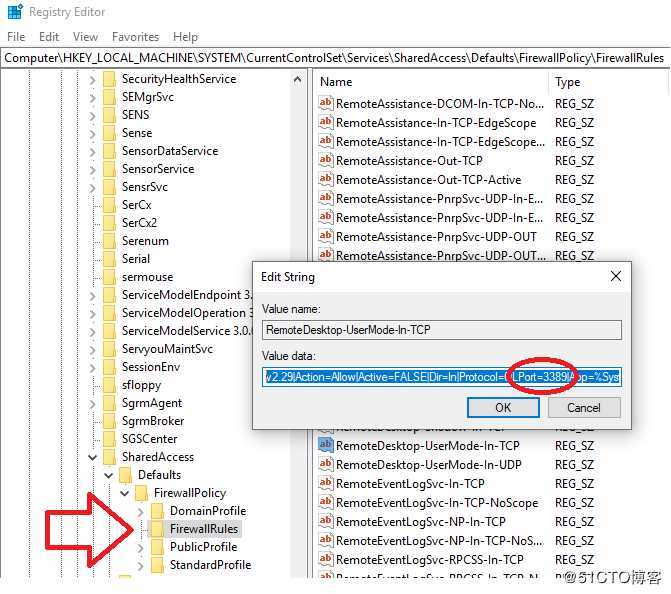Viewport: 671px width, 594px height.
Task: Select the sermouse folder icon
Action: 110,277
